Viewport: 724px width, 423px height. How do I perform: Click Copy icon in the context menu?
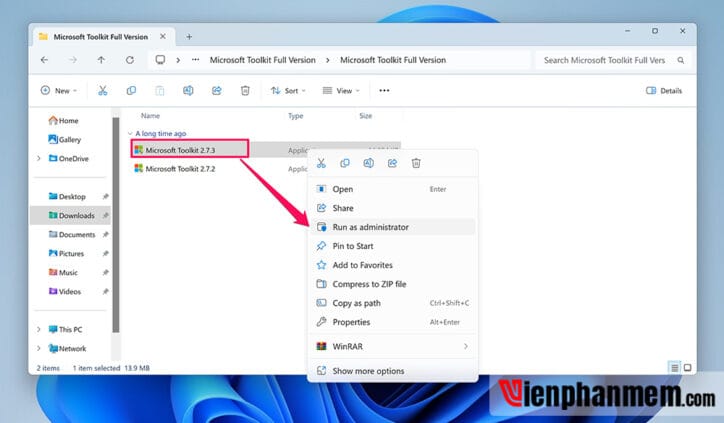(345, 163)
